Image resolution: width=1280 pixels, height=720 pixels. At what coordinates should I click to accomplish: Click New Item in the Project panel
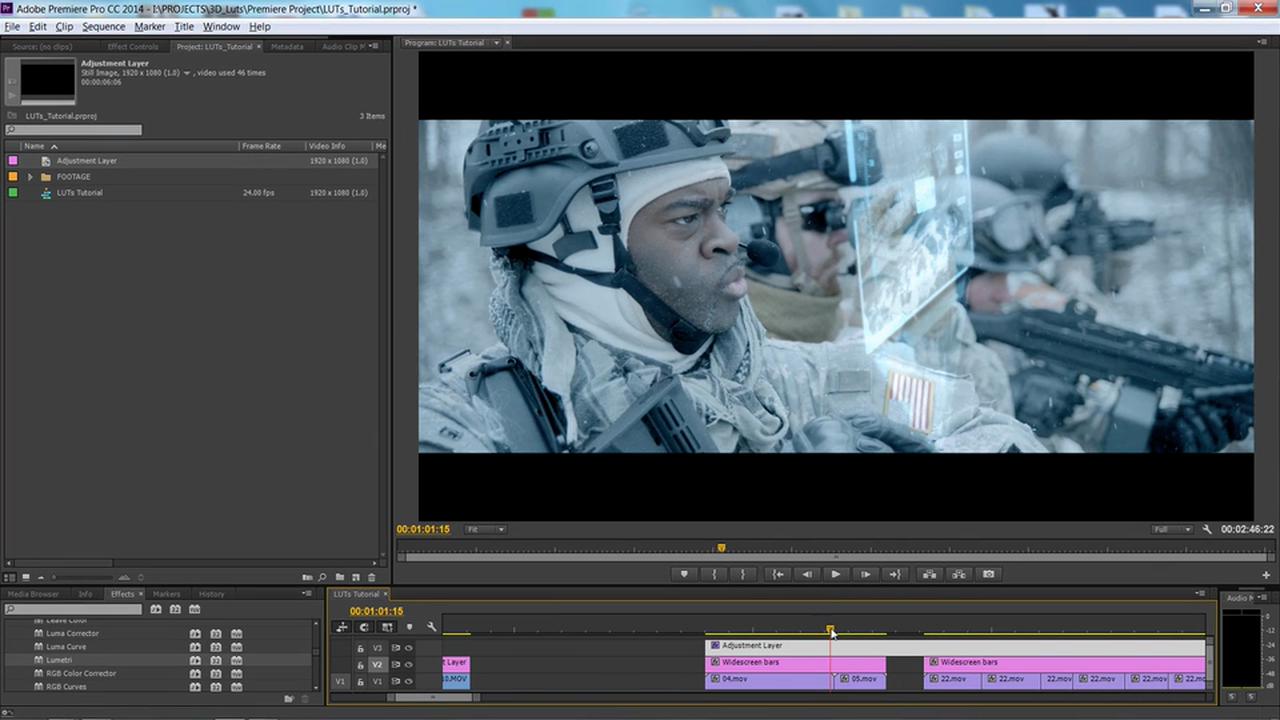[x=356, y=577]
